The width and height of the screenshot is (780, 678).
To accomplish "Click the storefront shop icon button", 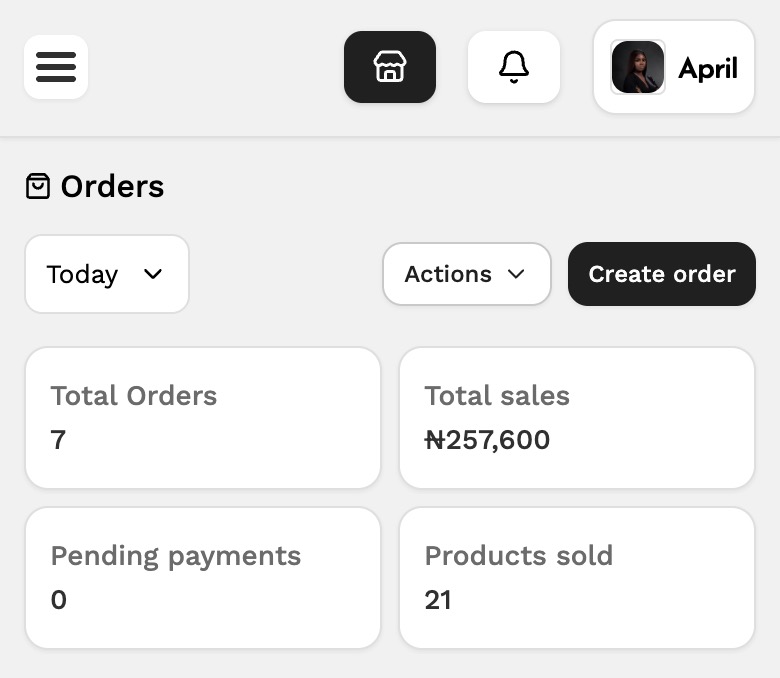I will pyautogui.click(x=390, y=67).
